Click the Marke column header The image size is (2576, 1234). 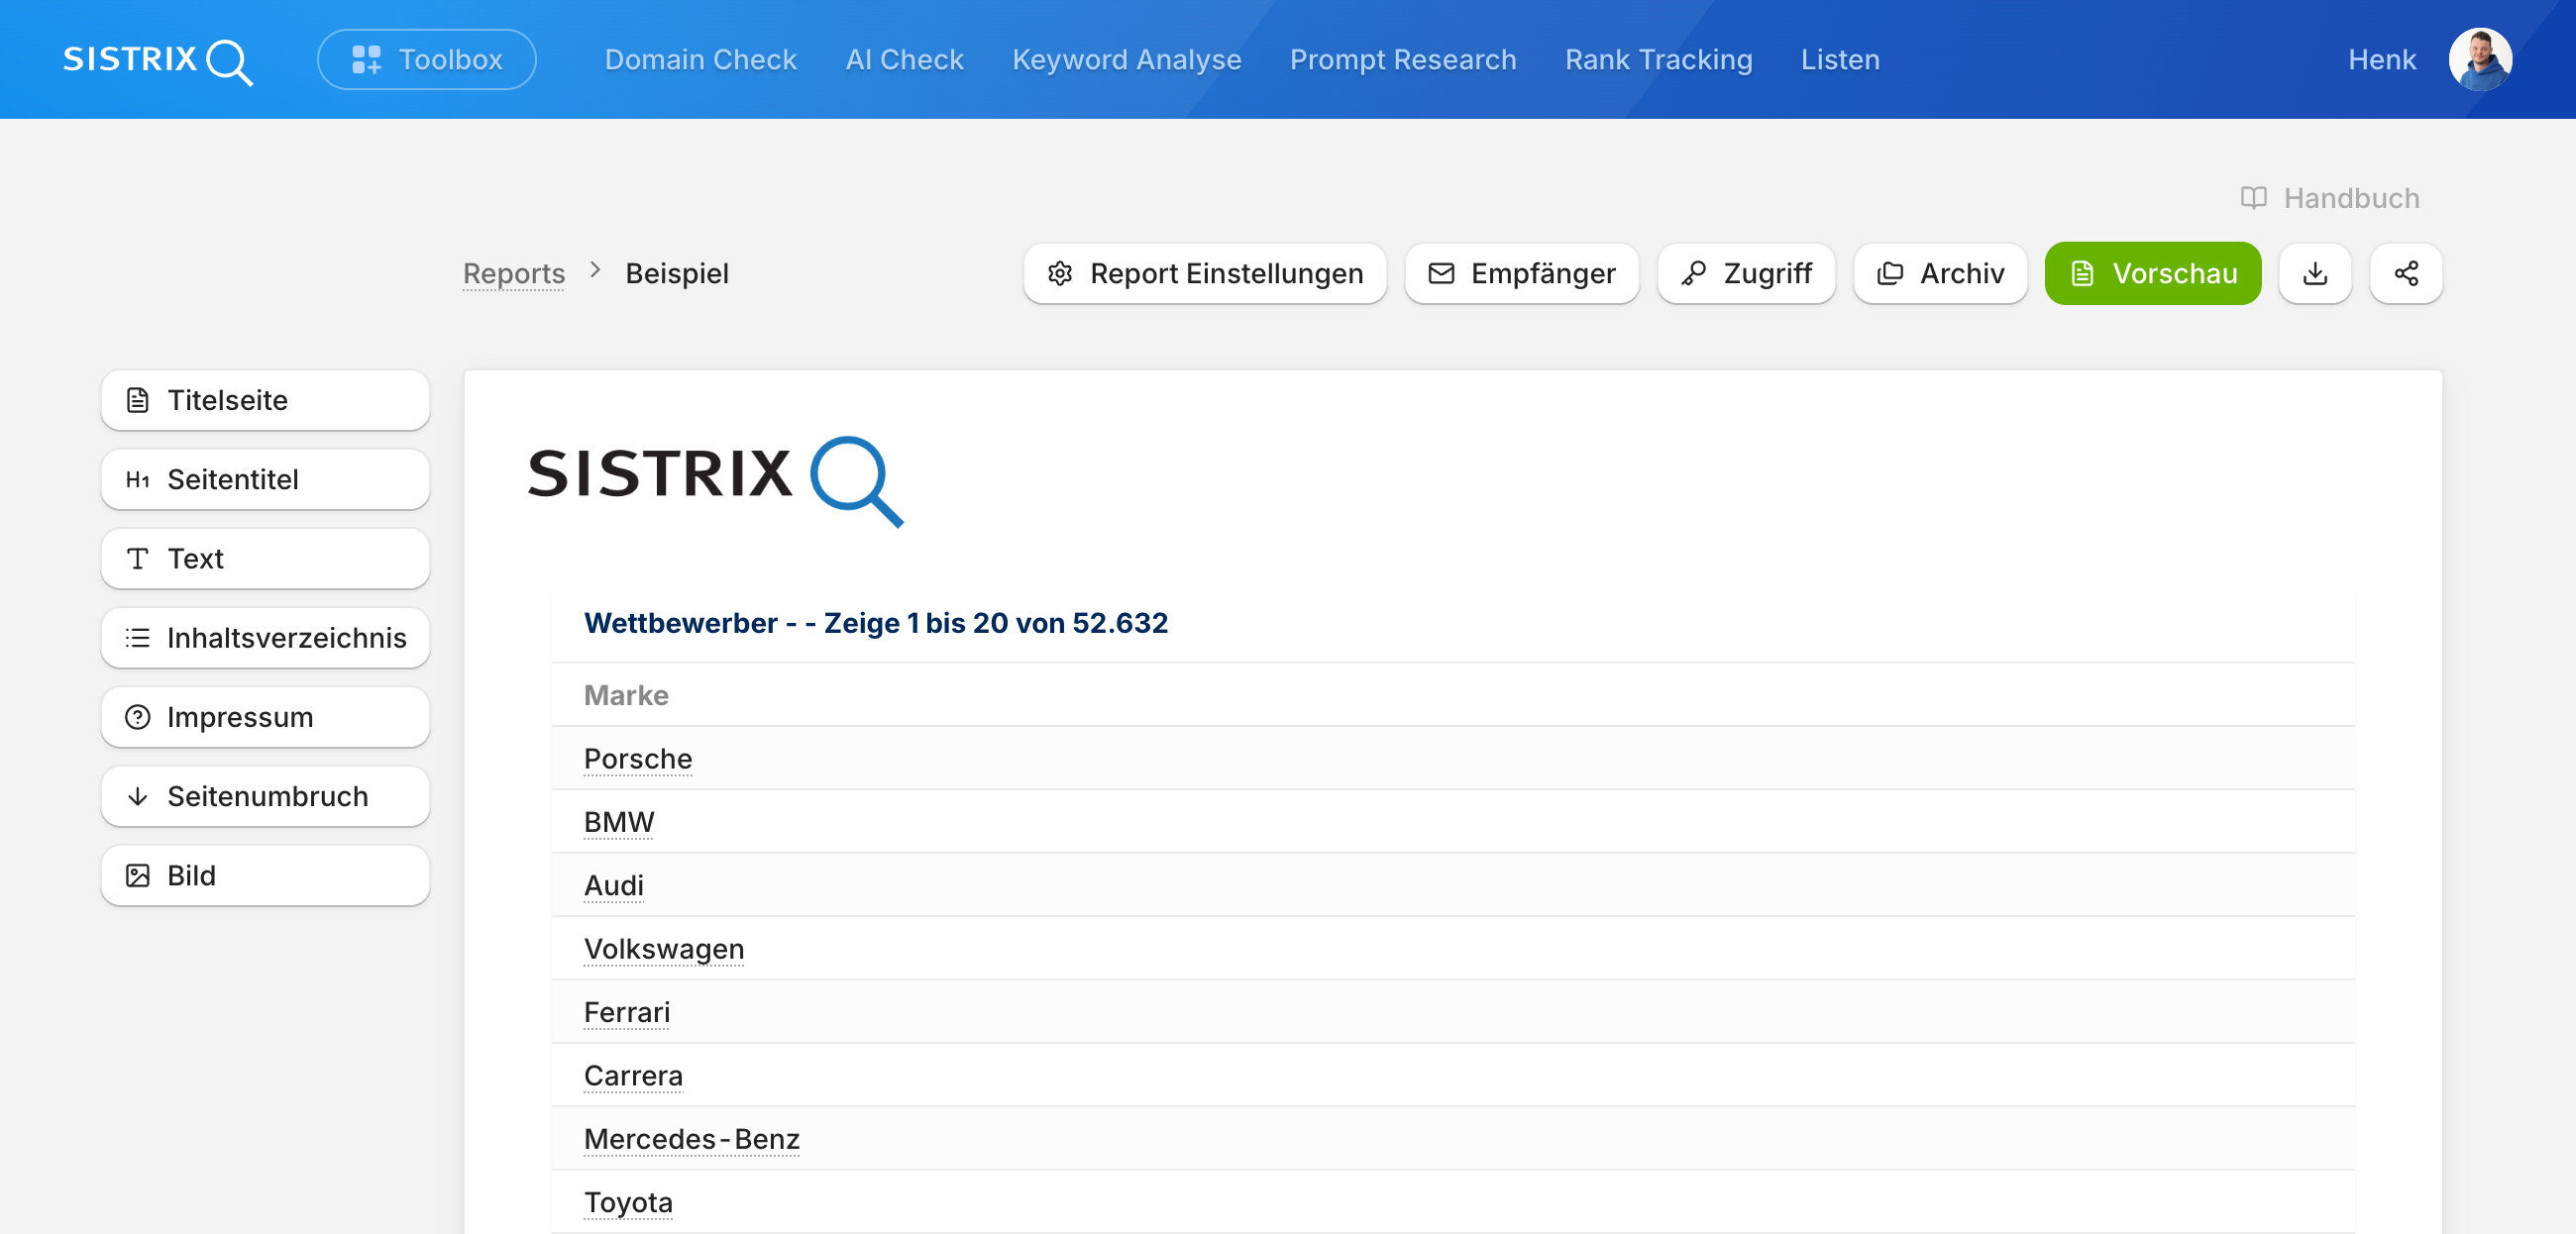pos(626,695)
